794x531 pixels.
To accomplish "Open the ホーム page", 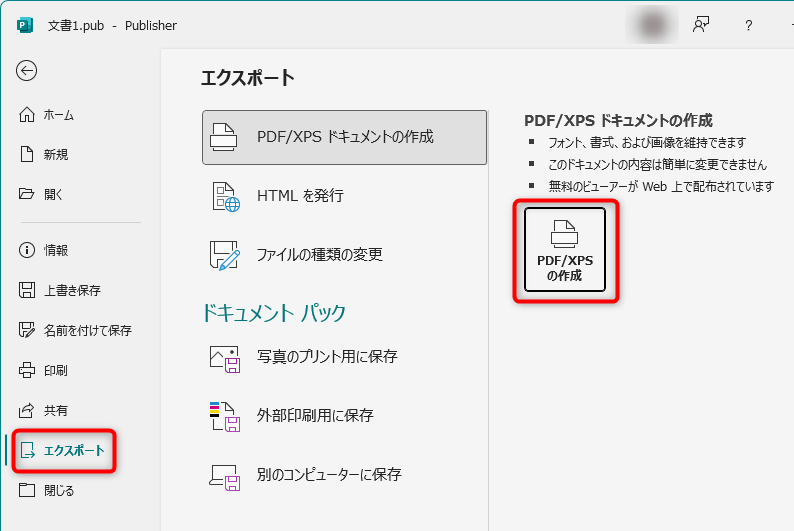I will point(58,115).
